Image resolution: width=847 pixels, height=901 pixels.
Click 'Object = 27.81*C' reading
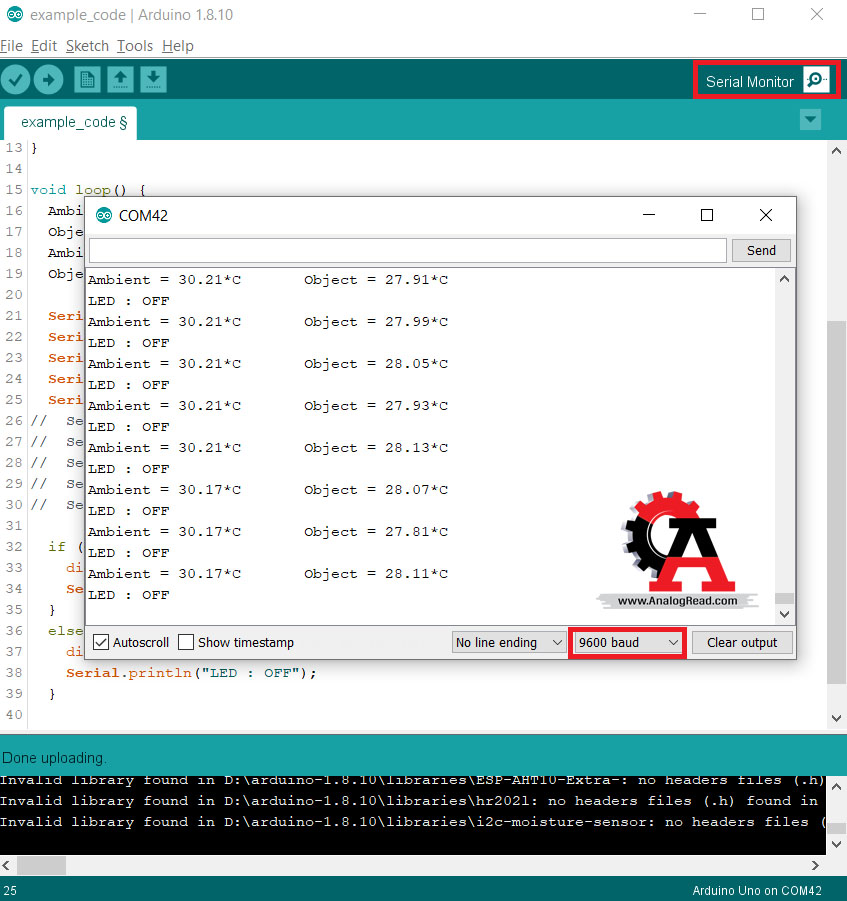click(x=376, y=532)
